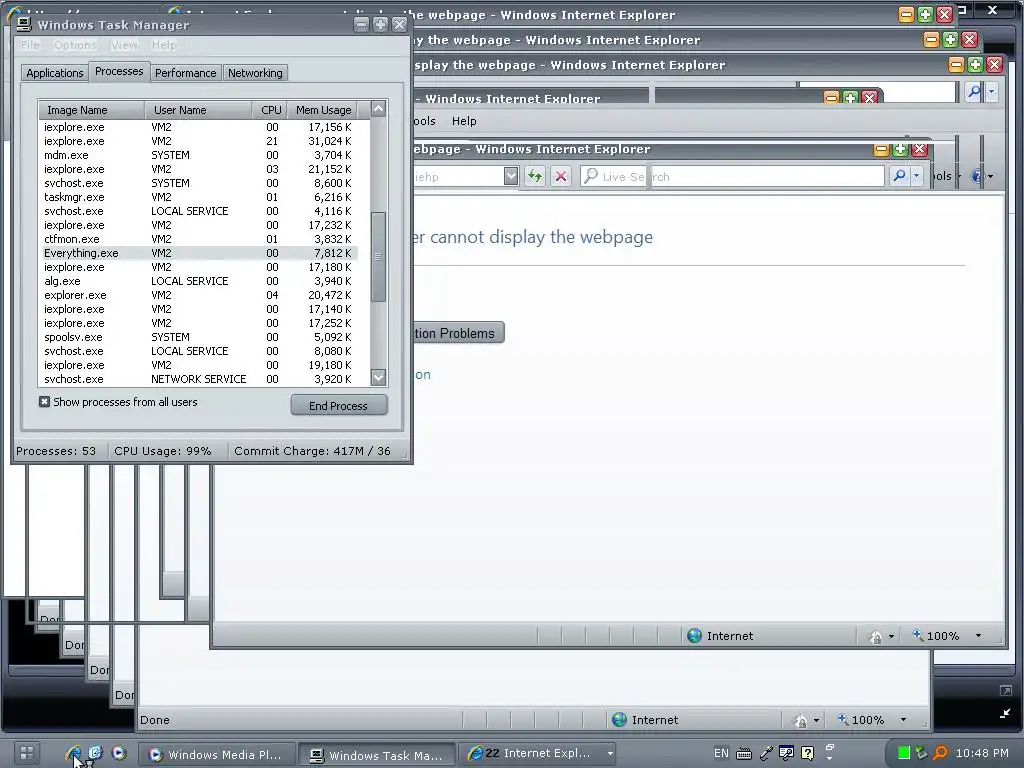
Task: Switch to the Applications tab
Action: pos(55,73)
